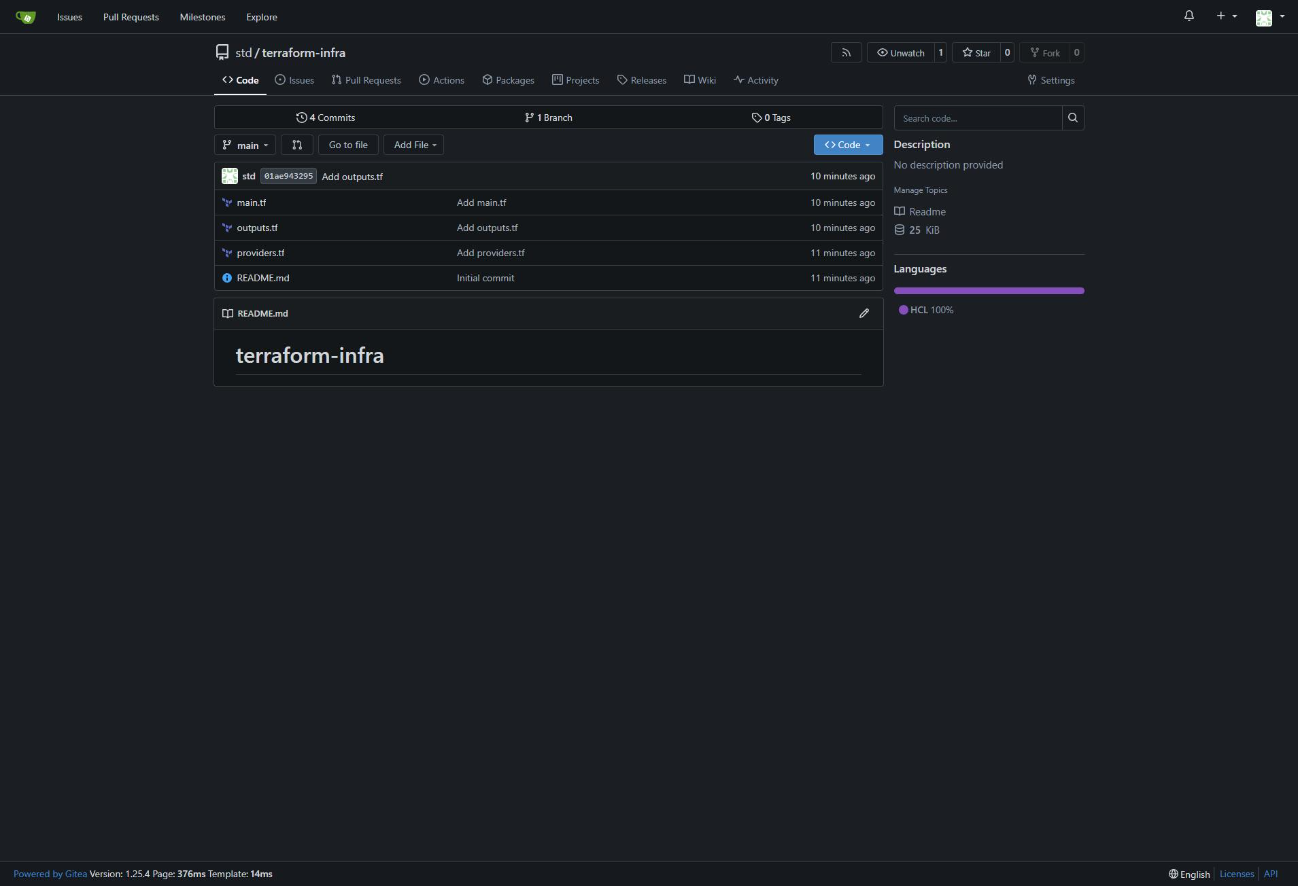Open commit message Initial commit

pyautogui.click(x=486, y=278)
